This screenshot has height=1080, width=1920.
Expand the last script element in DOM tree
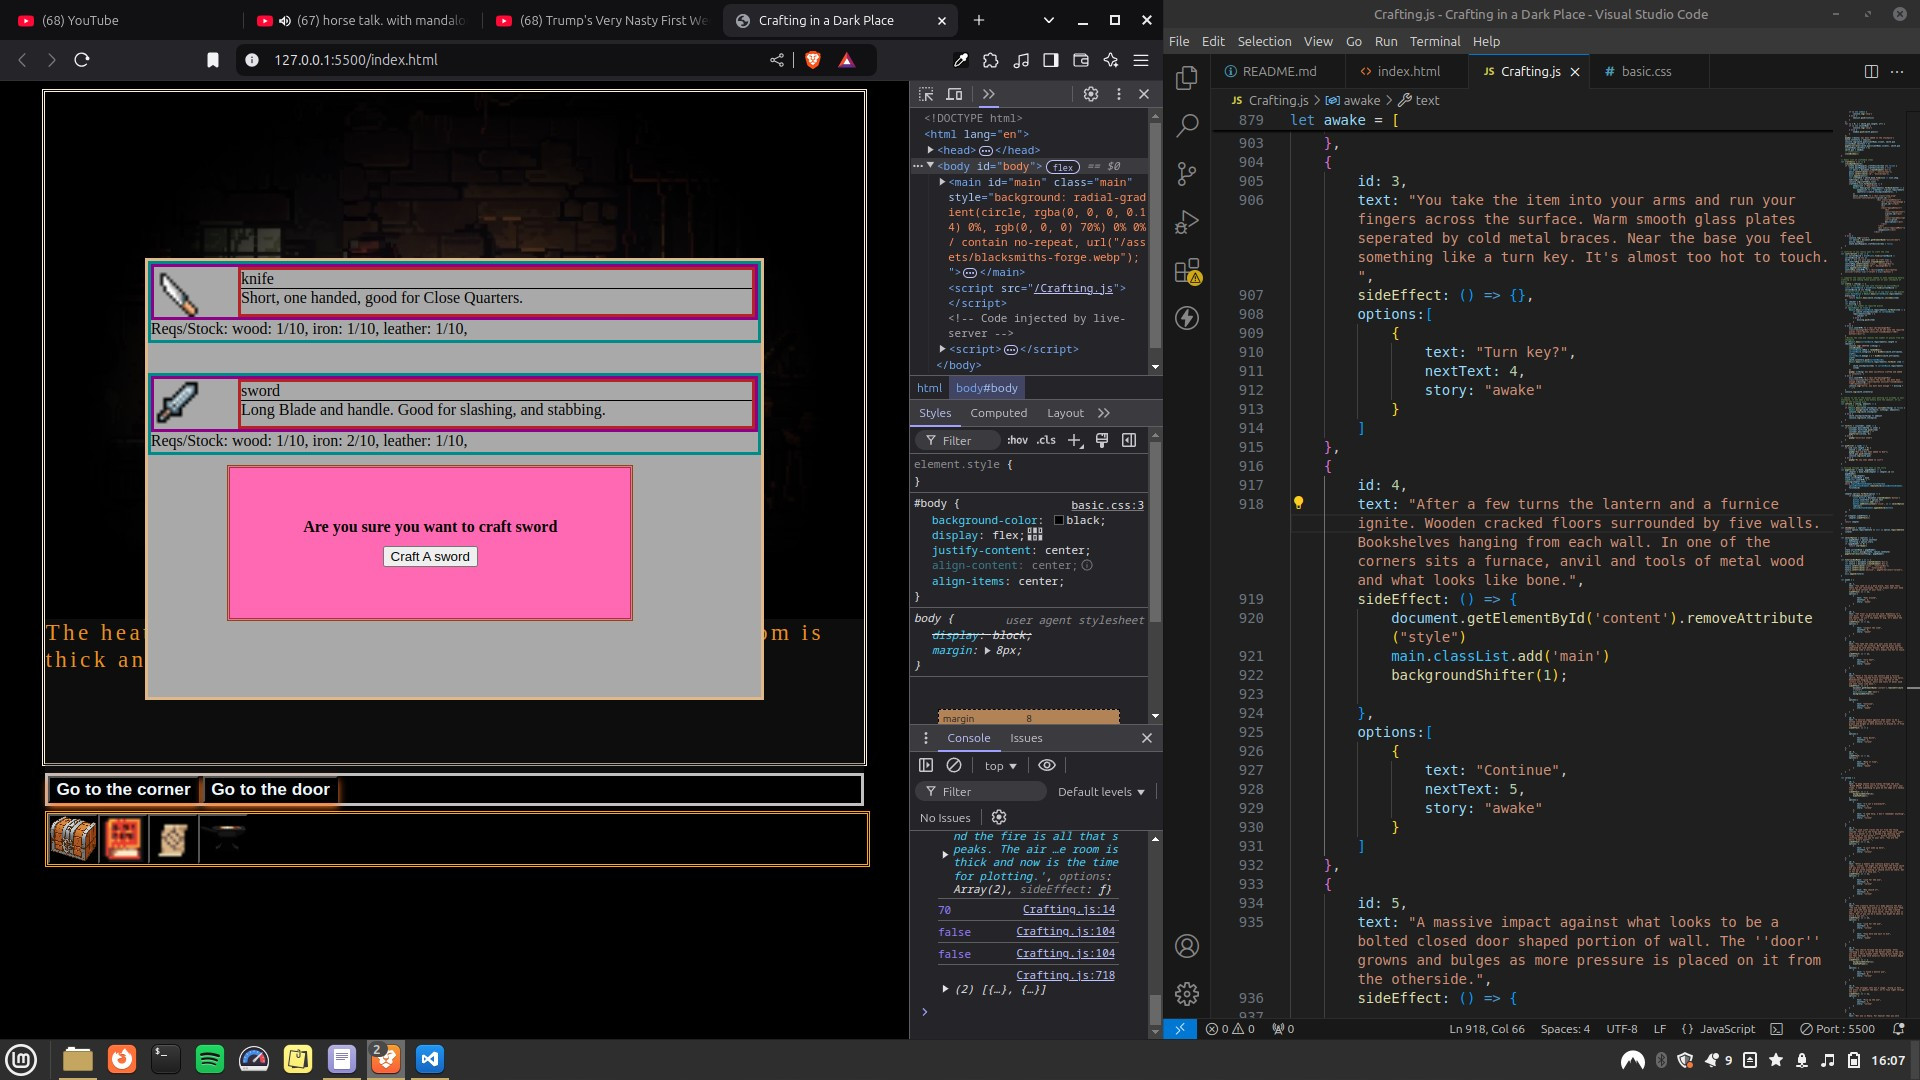pos(942,349)
